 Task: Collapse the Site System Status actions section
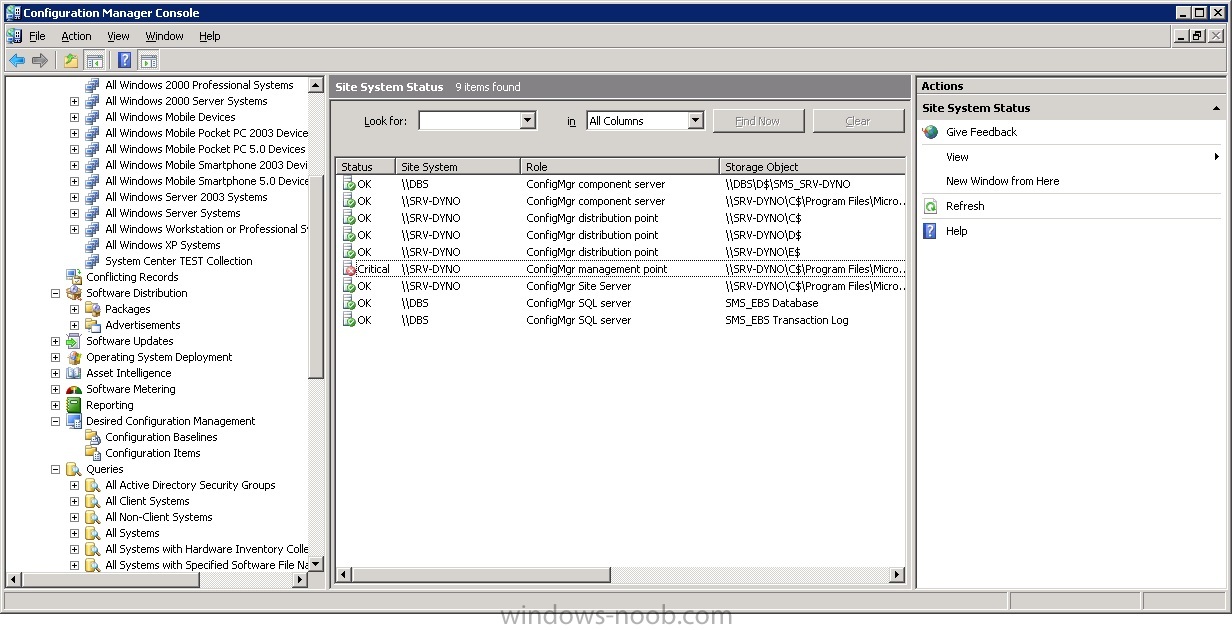[1216, 108]
